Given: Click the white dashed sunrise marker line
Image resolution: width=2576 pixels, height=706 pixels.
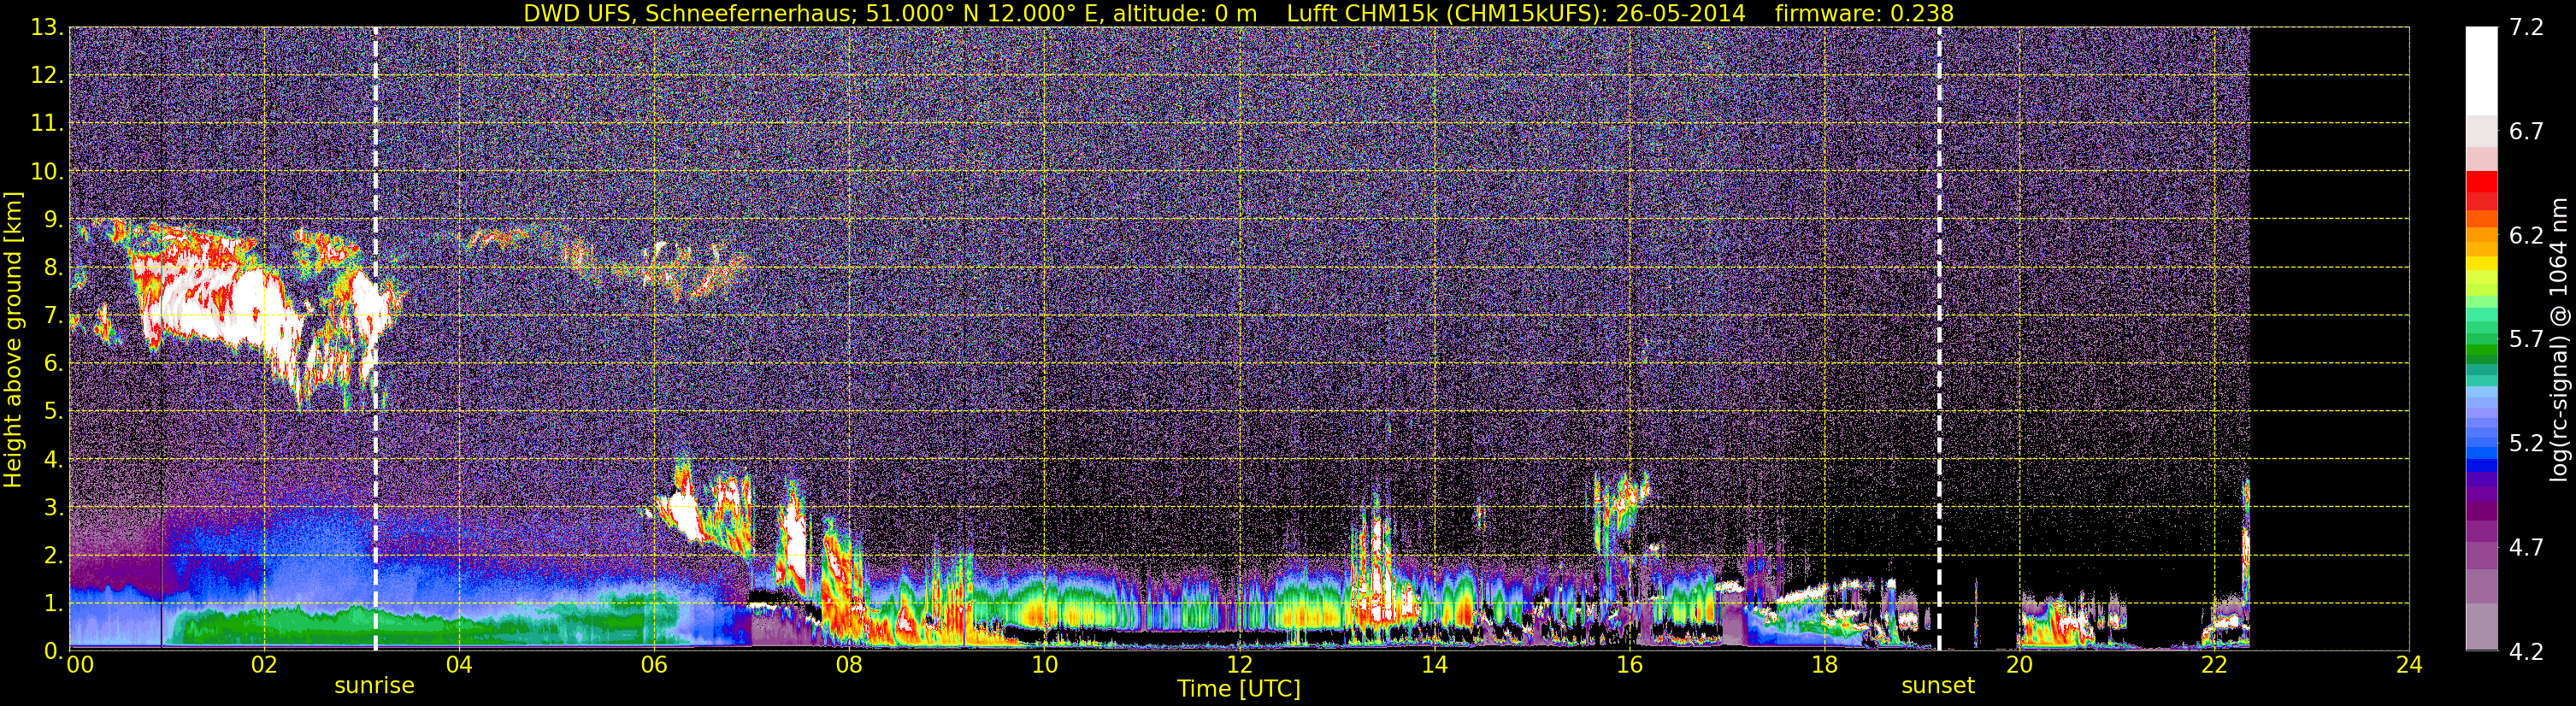Looking at the screenshot, I should [x=375, y=339].
